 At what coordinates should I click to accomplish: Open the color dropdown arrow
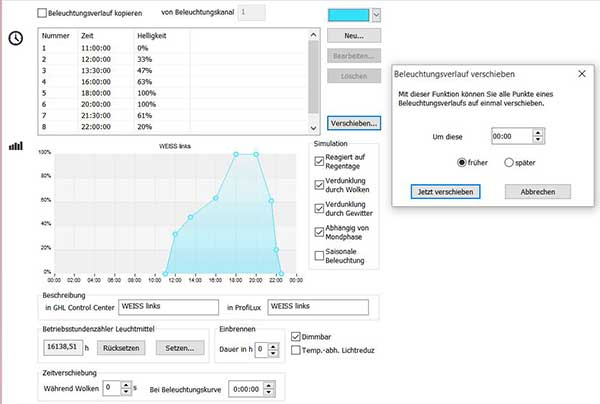375,15
